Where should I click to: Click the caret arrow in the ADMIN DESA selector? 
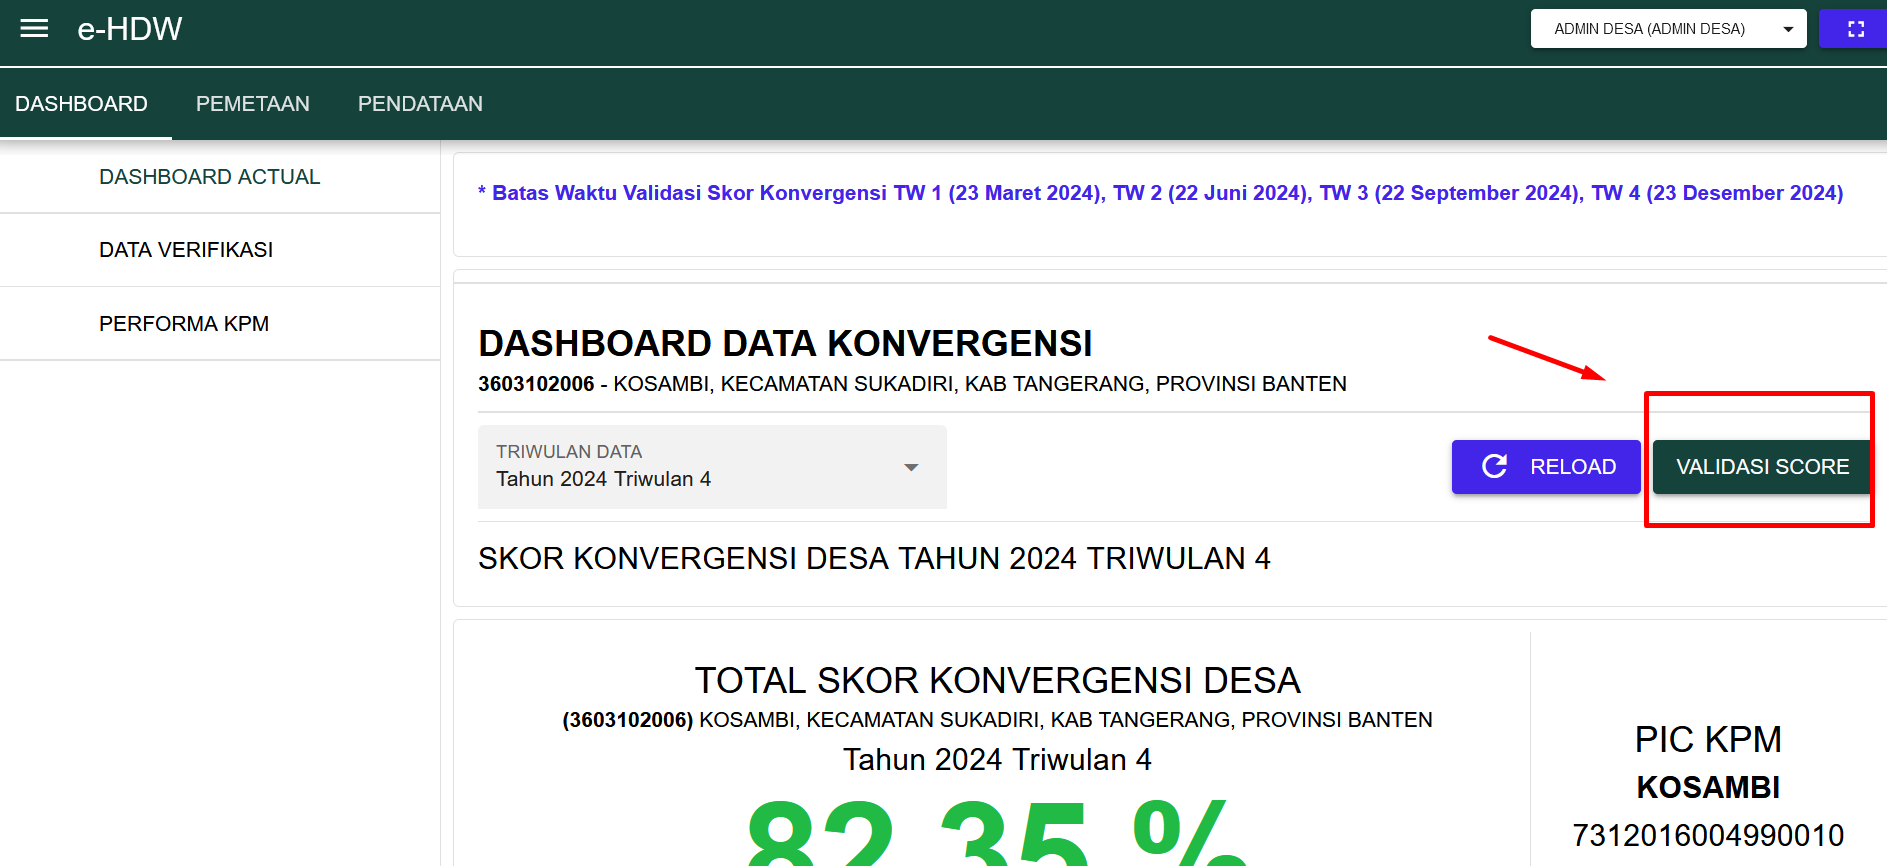tap(1788, 29)
